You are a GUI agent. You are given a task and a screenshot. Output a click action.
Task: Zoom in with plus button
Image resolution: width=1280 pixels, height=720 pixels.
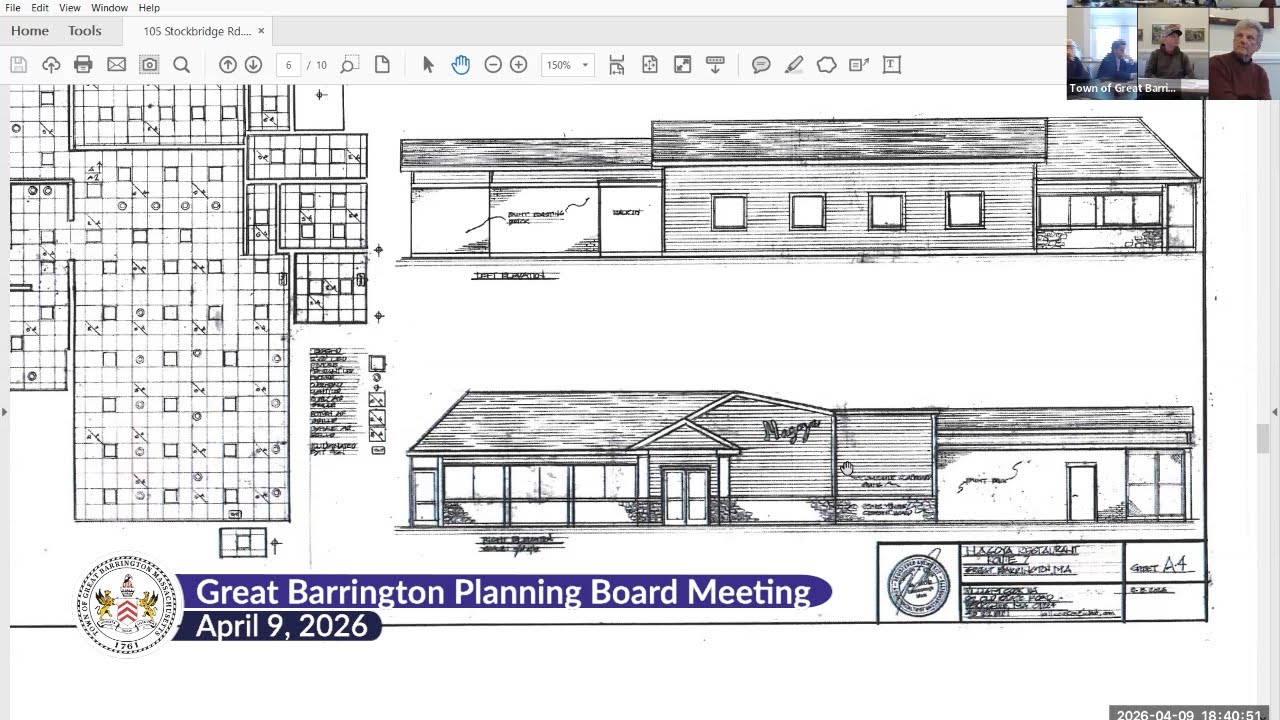[518, 65]
